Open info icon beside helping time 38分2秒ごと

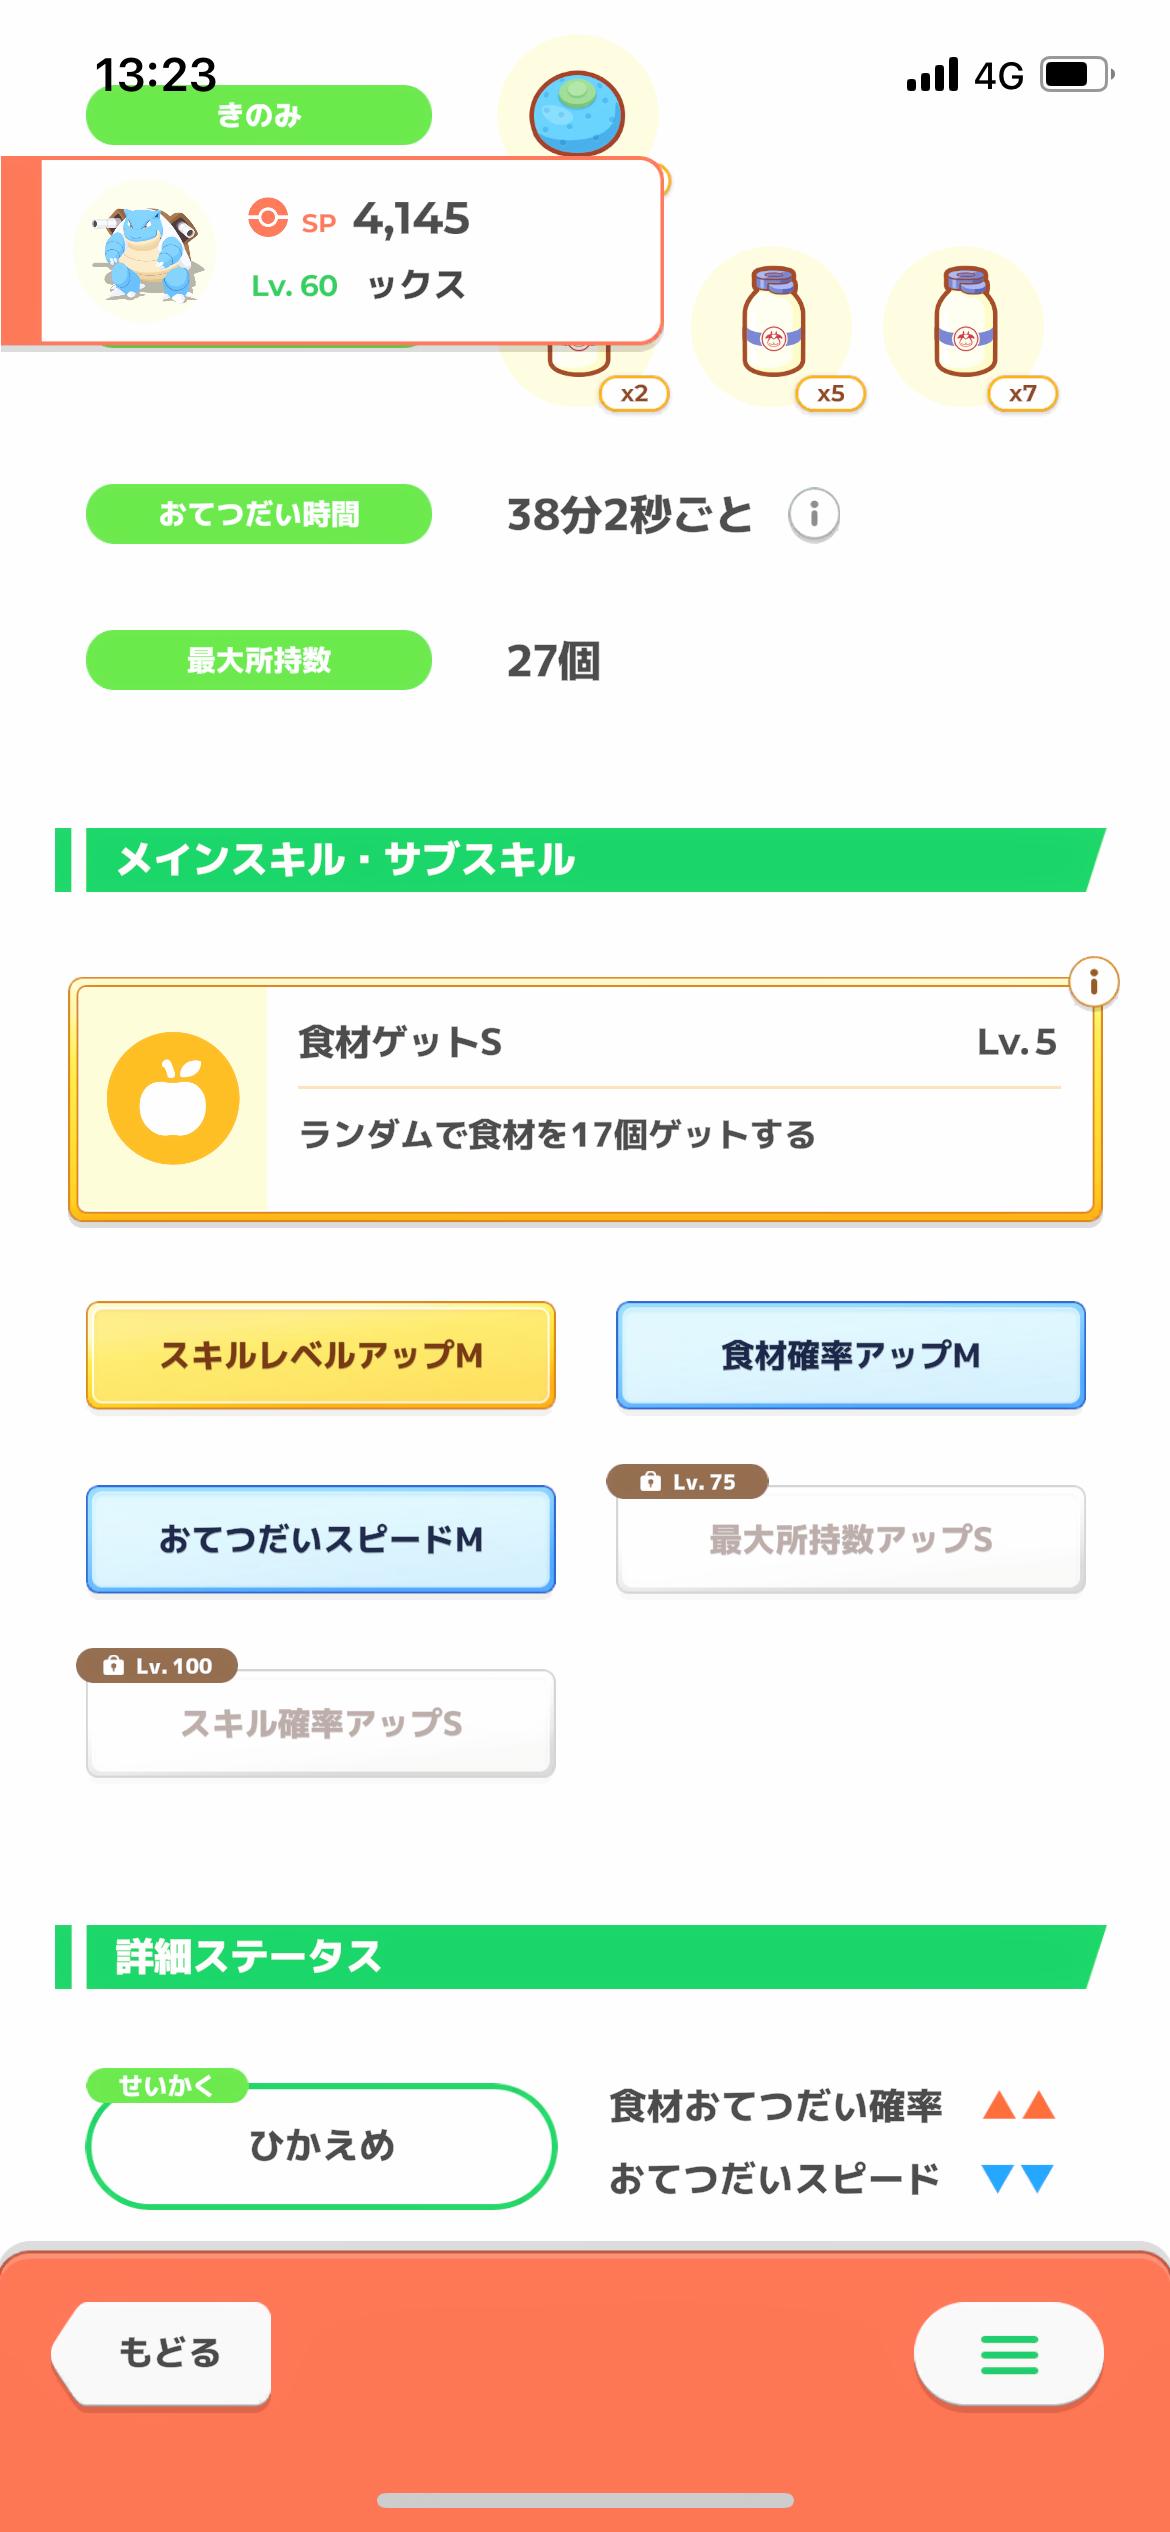tap(814, 515)
